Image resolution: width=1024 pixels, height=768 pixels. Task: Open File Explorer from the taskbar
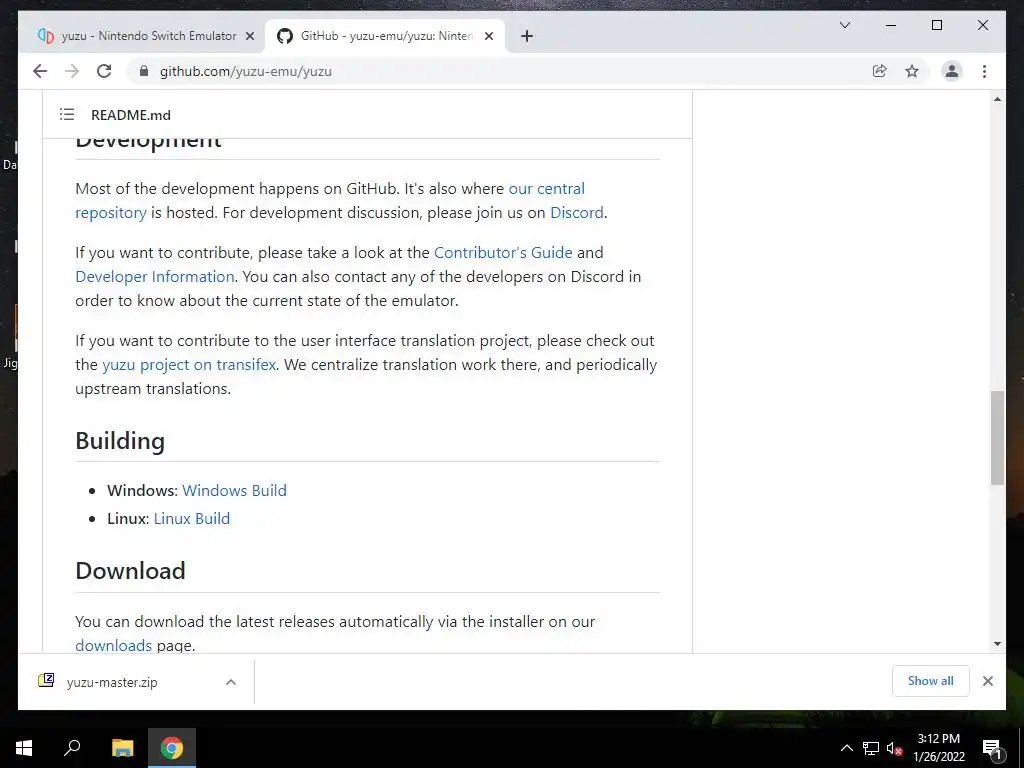(x=122, y=748)
